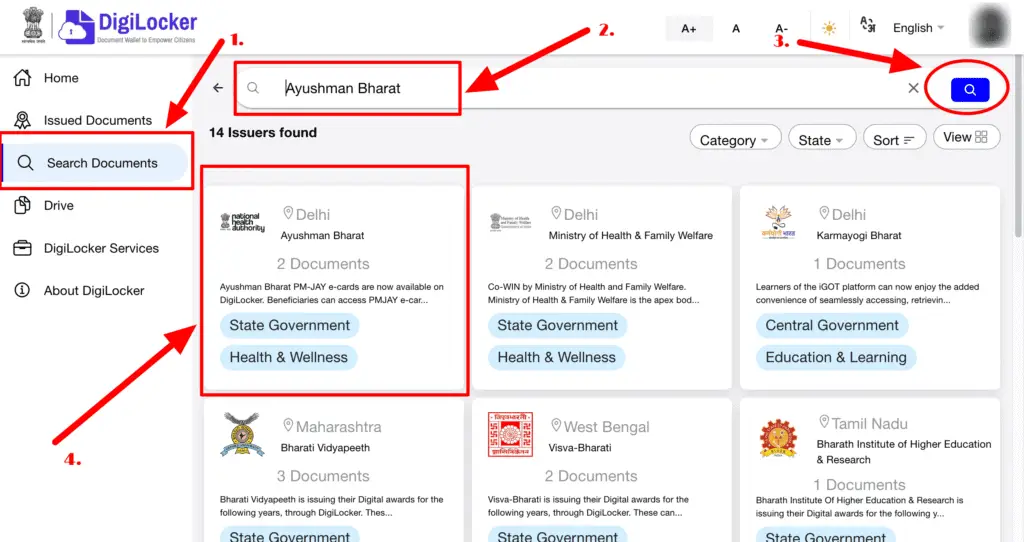Toggle light theme with sun icon

[x=829, y=28]
